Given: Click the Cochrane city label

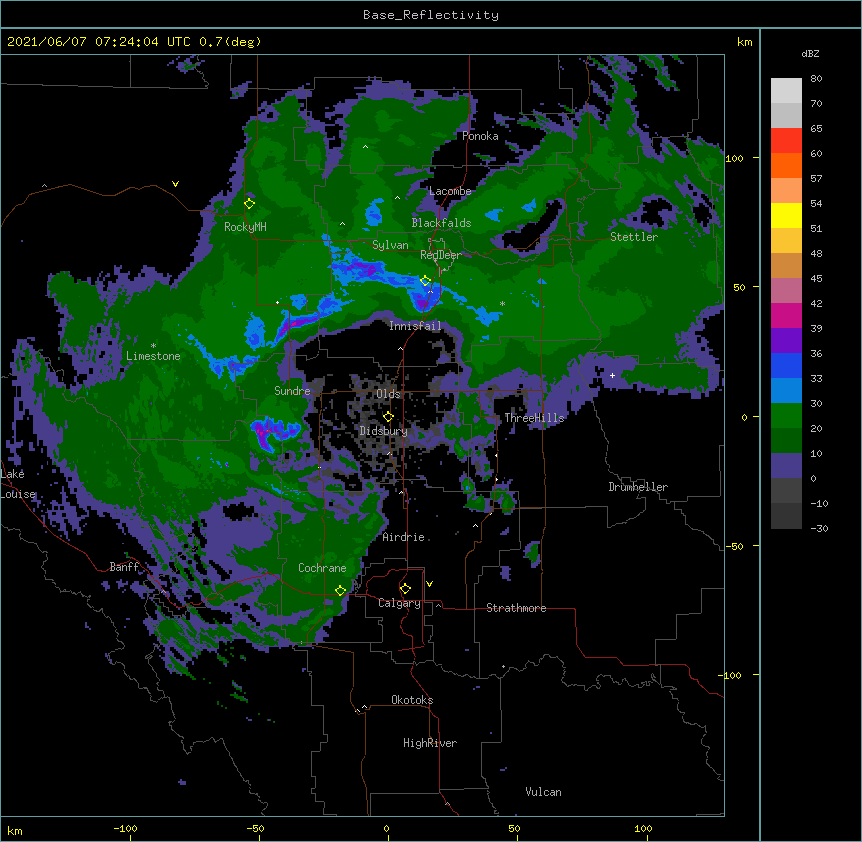Looking at the screenshot, I should pos(322,568).
